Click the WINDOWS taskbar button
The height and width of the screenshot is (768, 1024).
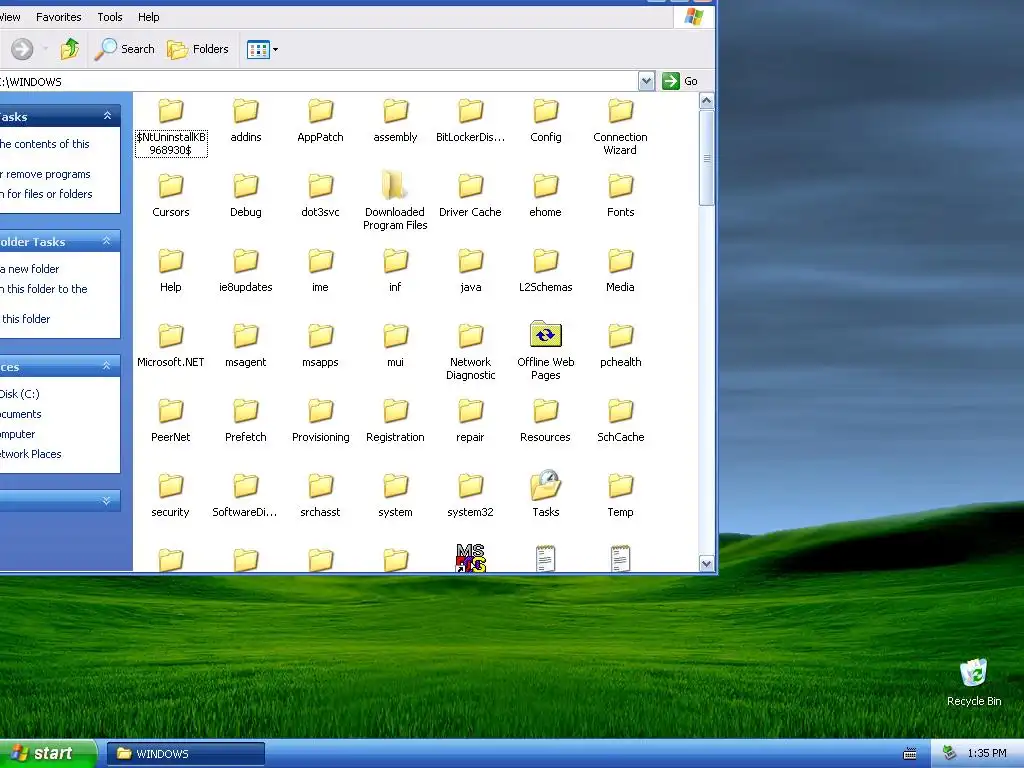(x=185, y=754)
